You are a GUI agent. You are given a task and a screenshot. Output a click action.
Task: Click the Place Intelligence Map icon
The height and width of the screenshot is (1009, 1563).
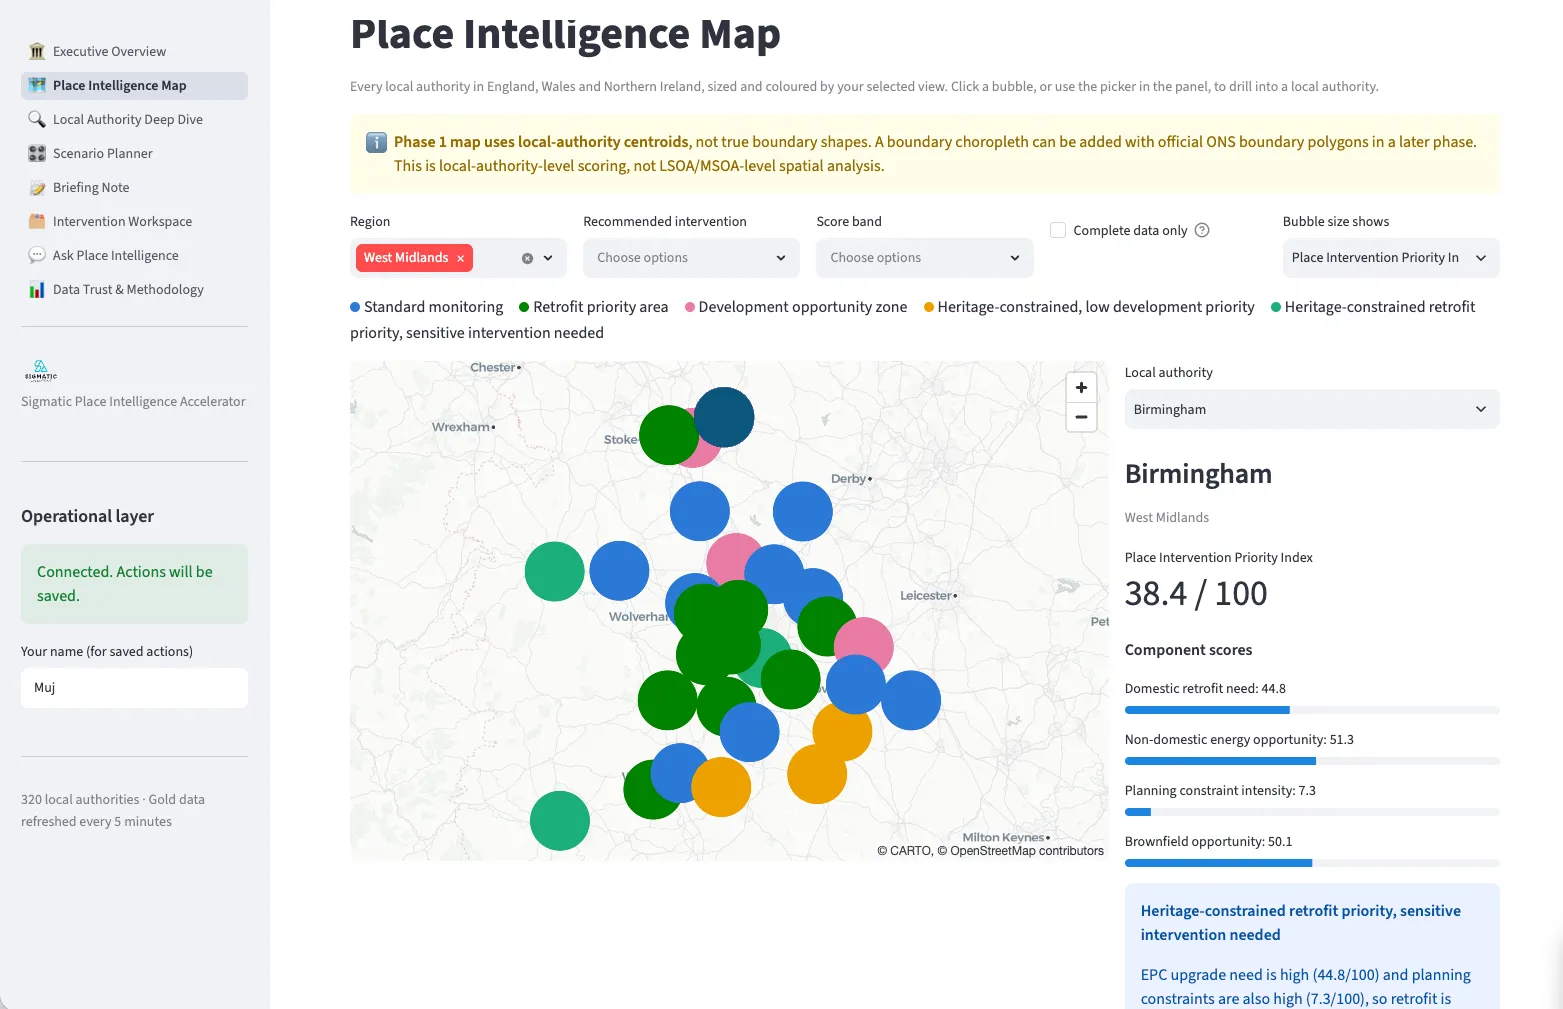coord(37,85)
